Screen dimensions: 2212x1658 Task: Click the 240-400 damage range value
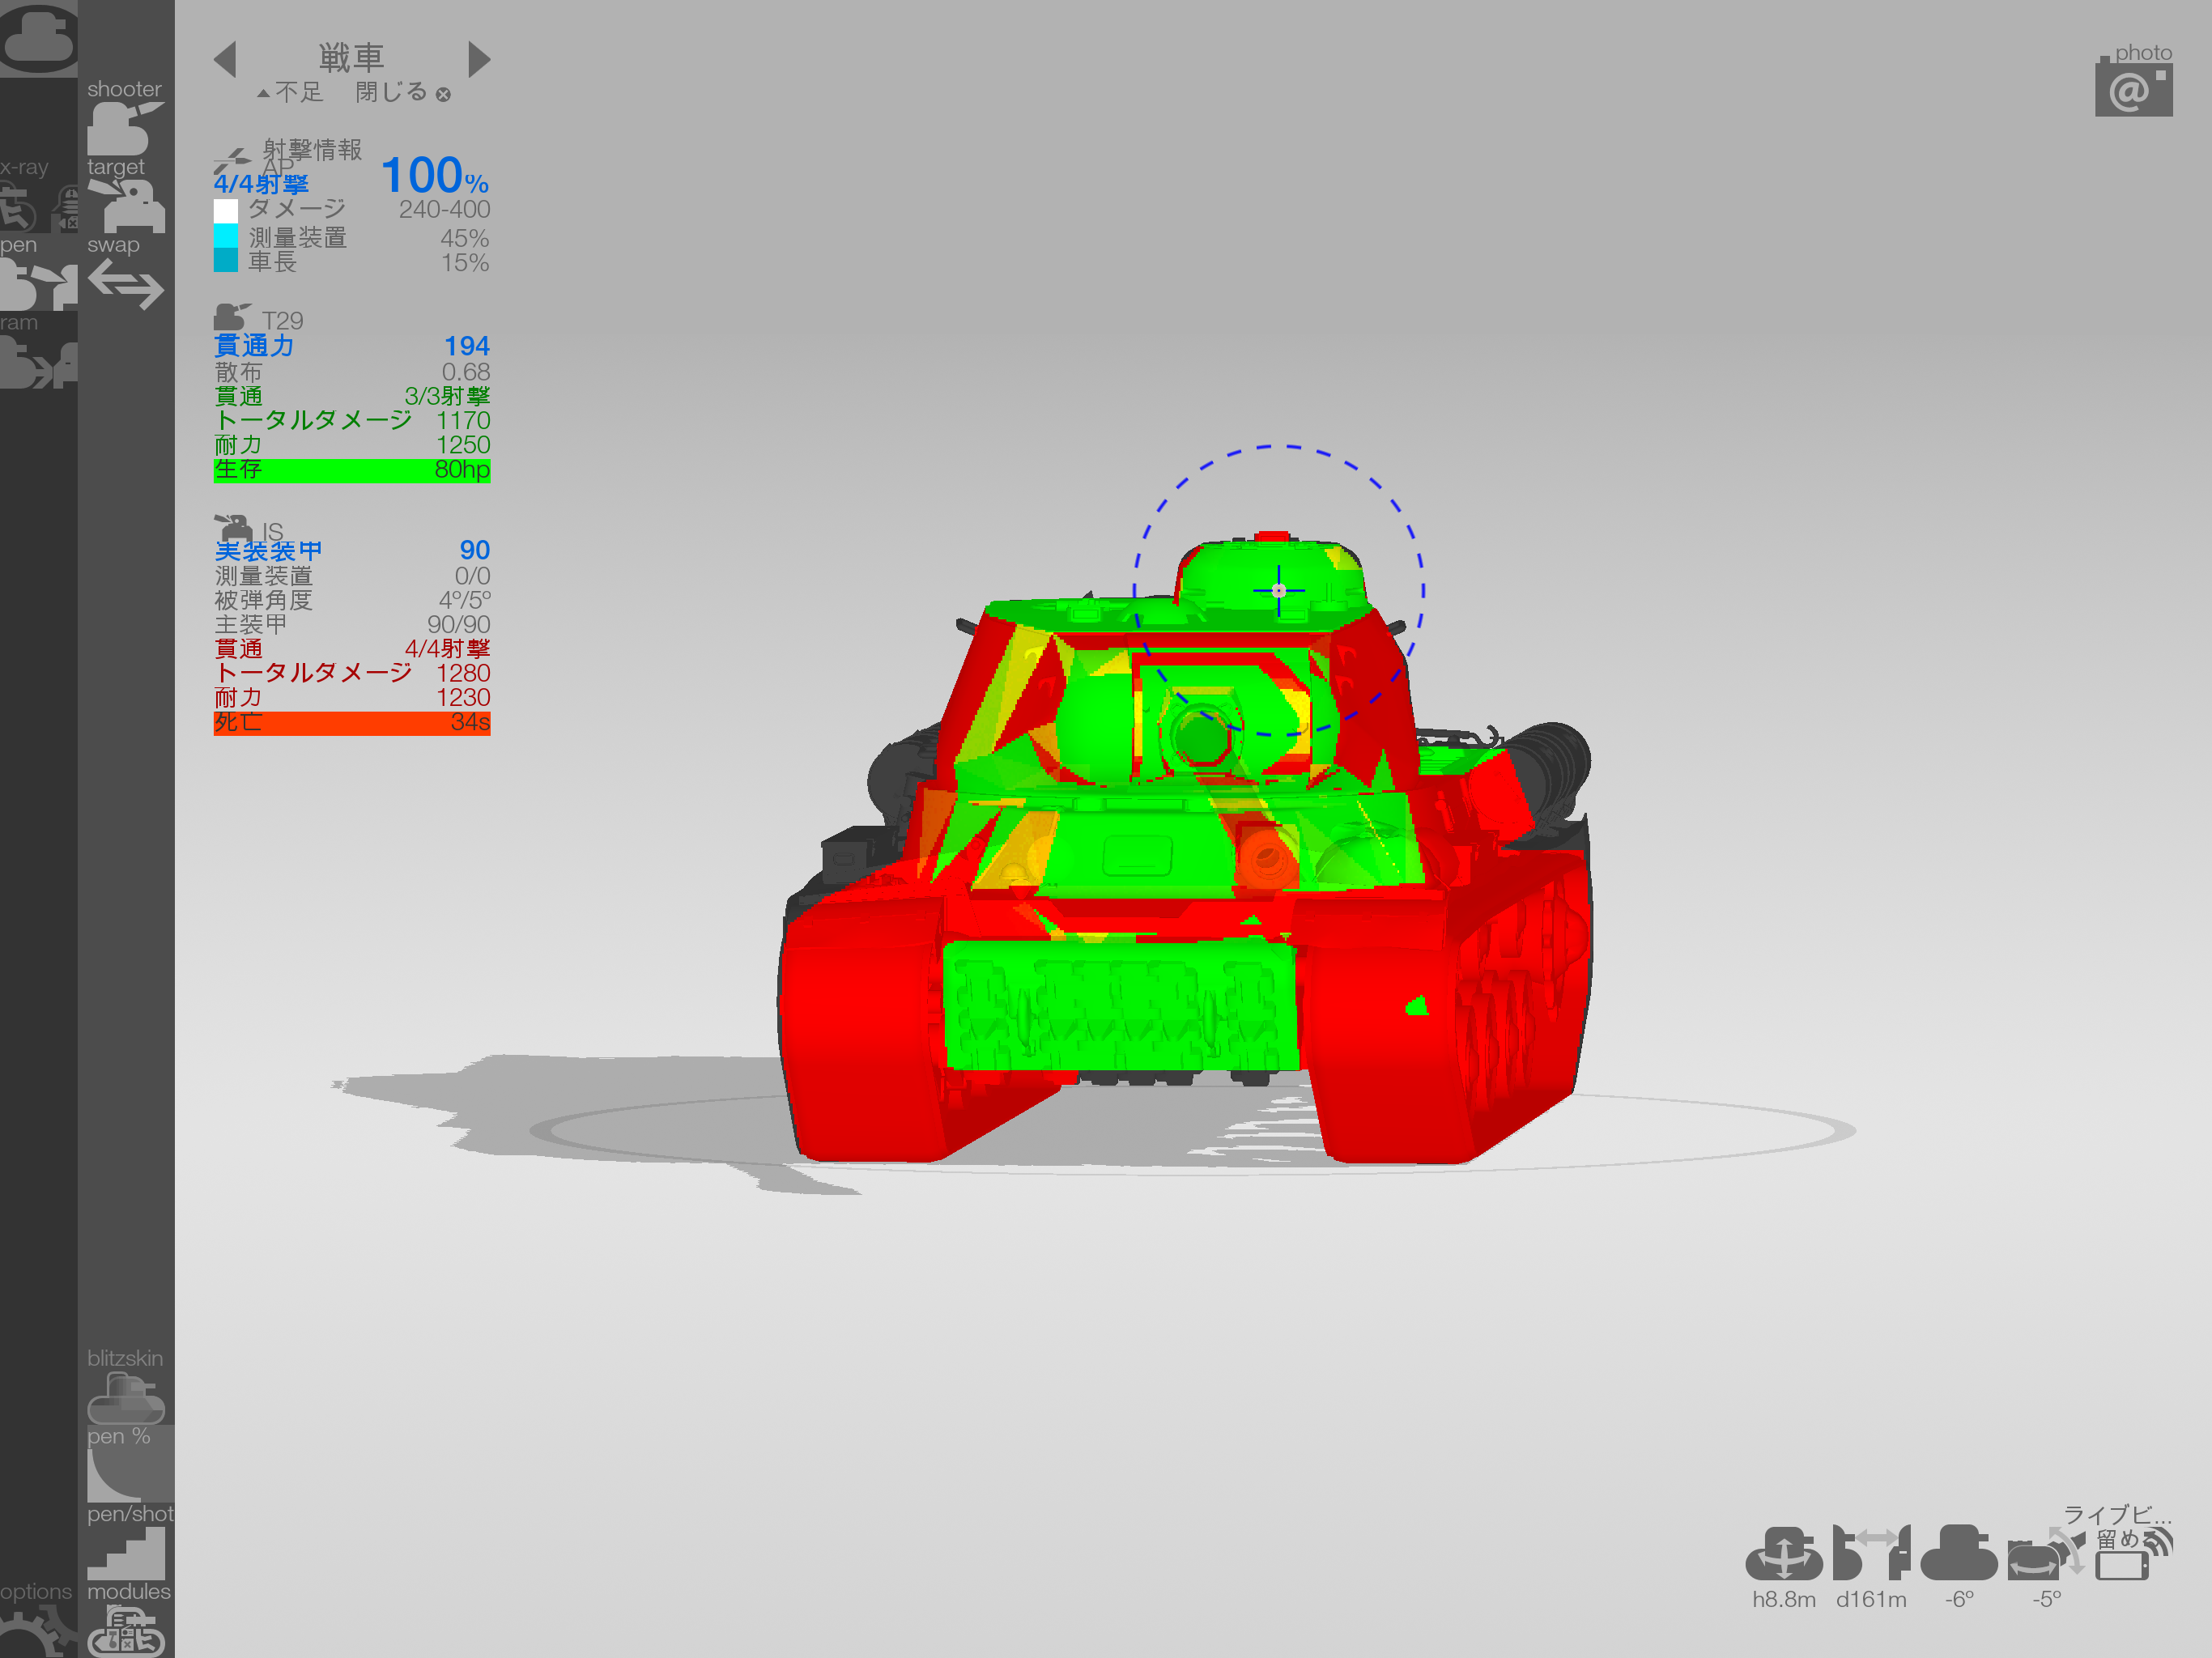point(444,209)
